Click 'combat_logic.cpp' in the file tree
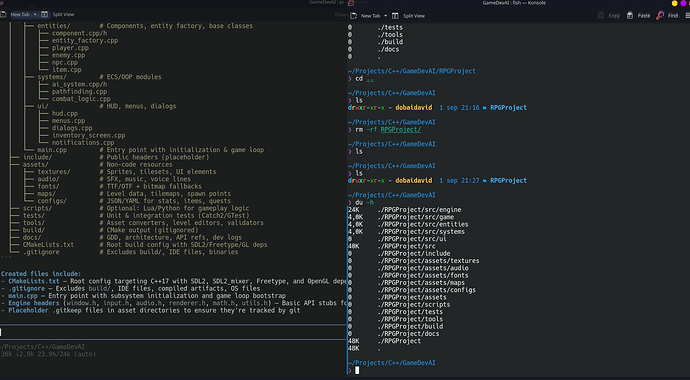 (81, 99)
